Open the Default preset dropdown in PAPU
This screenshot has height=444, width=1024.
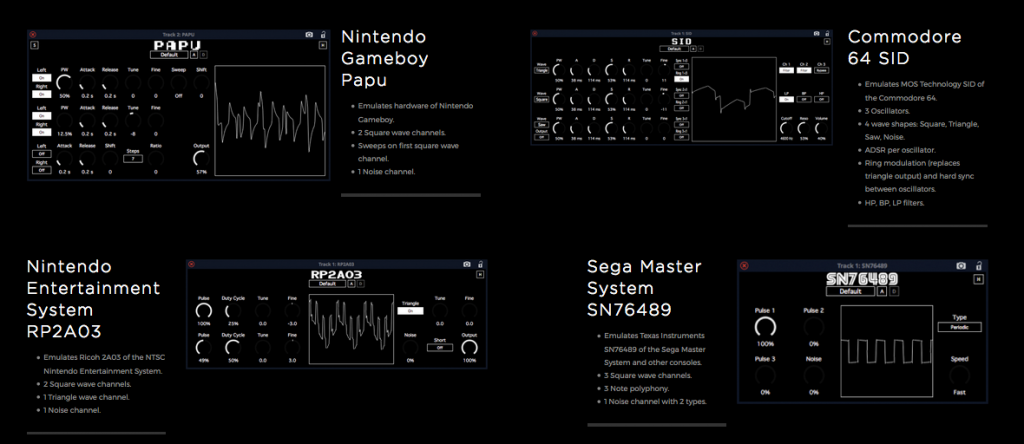pos(169,55)
